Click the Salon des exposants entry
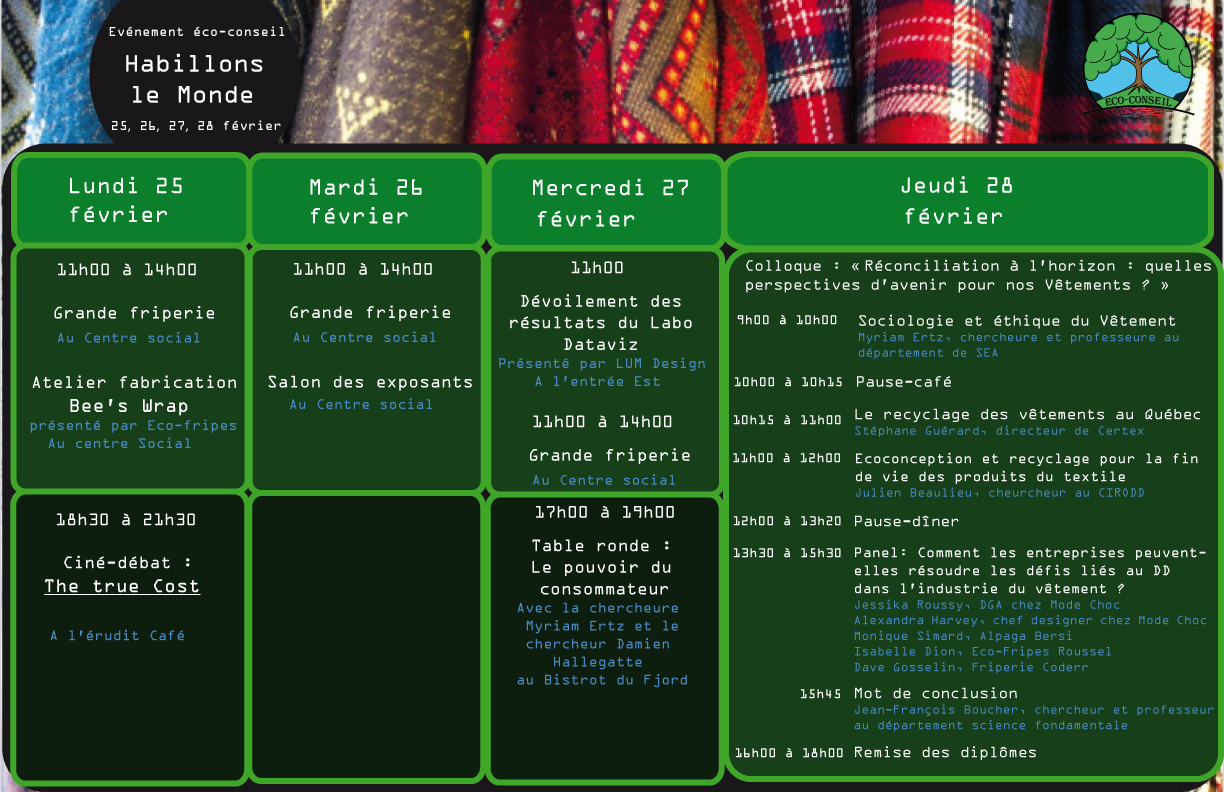This screenshot has width=1224, height=792. pos(370,382)
